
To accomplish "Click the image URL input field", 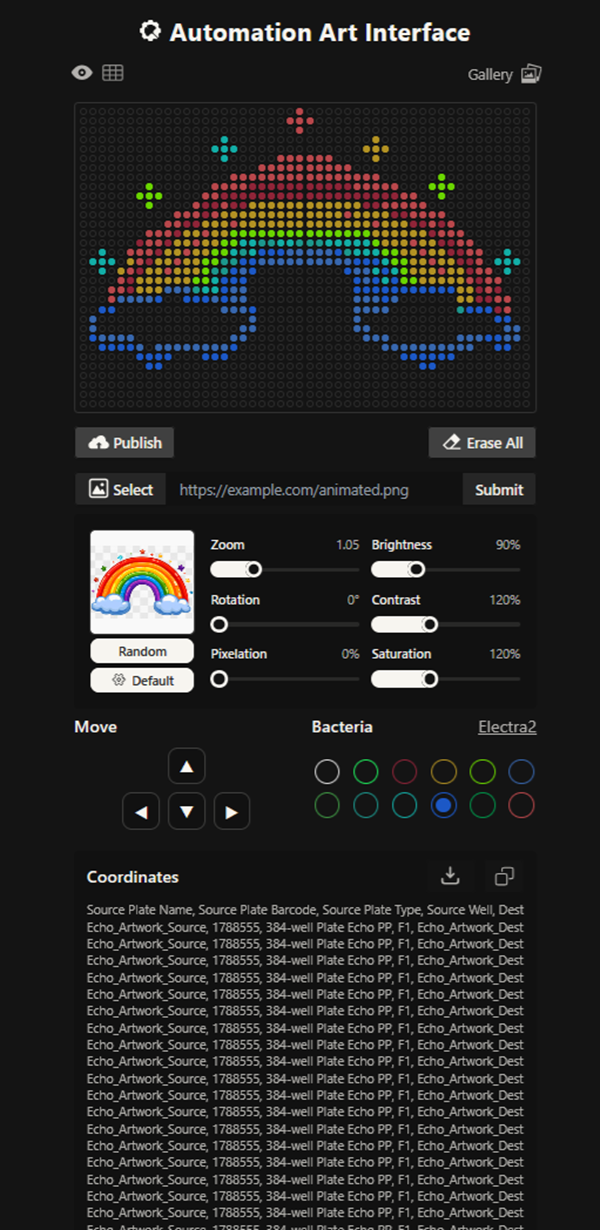I will coord(310,489).
